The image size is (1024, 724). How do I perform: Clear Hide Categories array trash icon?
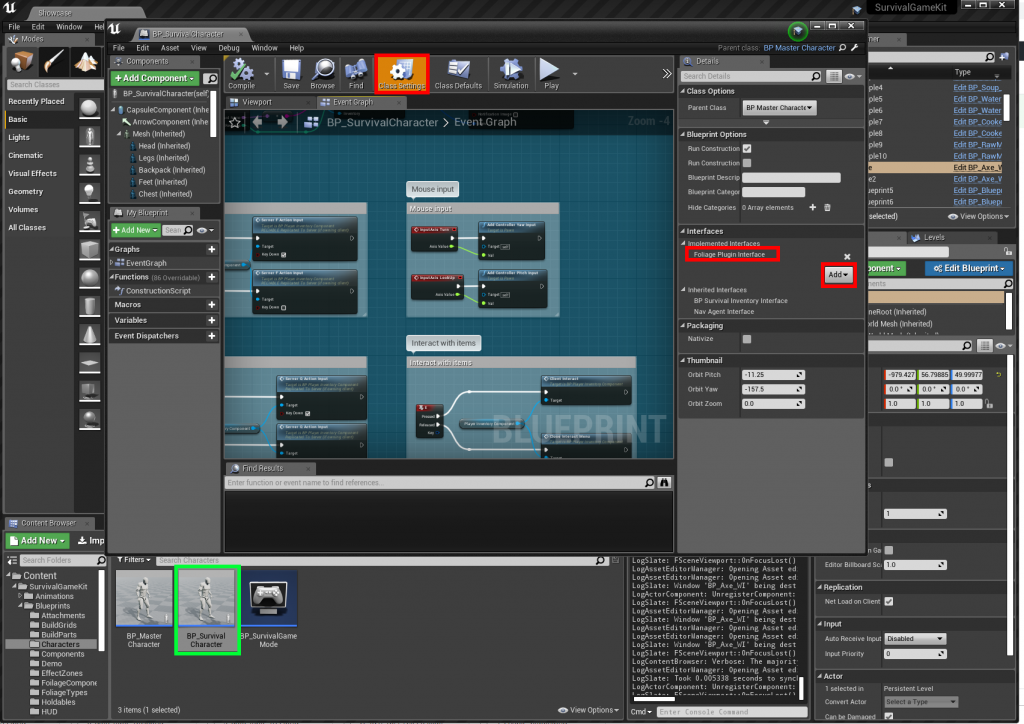tap(827, 208)
